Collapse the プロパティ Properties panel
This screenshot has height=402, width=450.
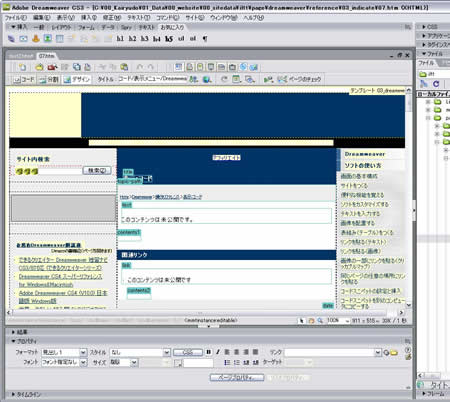pyautogui.click(x=24, y=341)
